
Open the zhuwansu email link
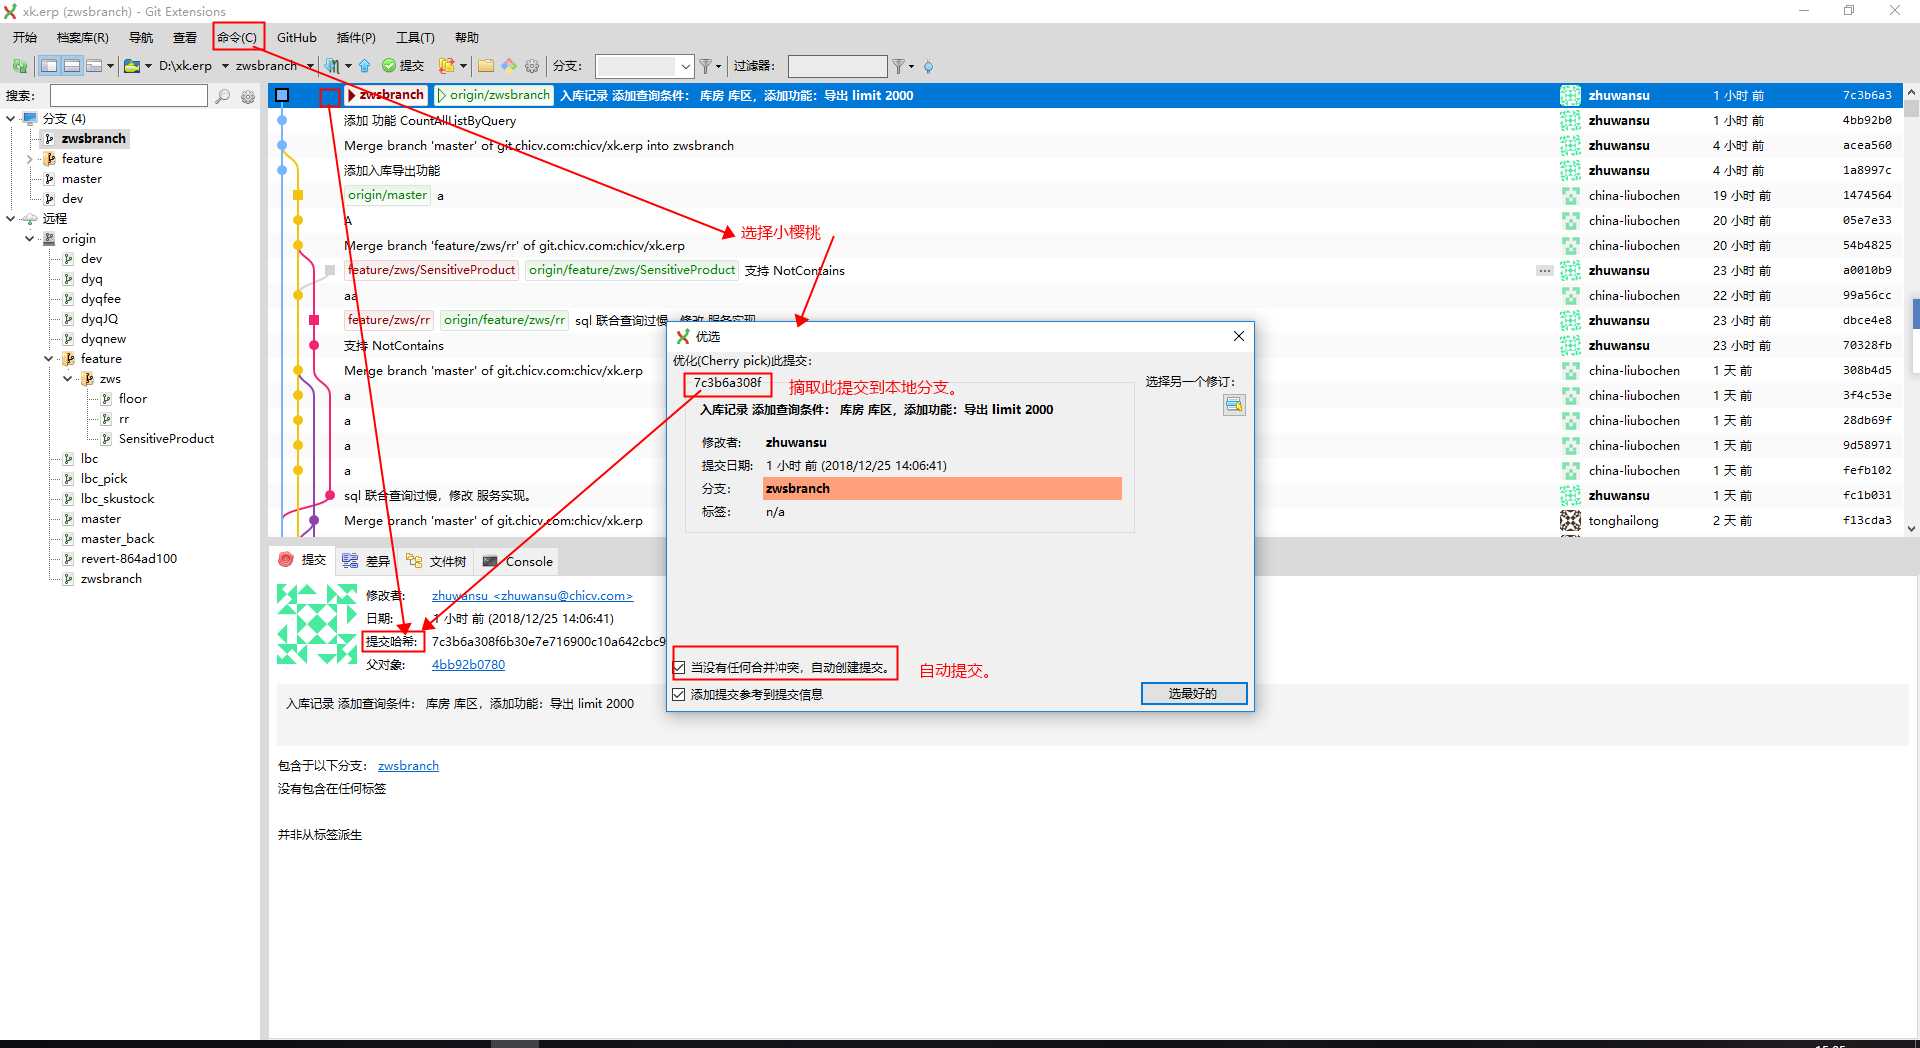532,596
